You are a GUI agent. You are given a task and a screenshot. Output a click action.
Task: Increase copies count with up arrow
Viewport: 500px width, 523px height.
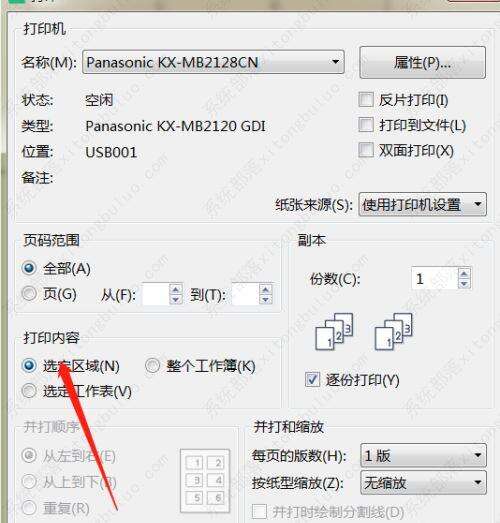(x=464, y=274)
